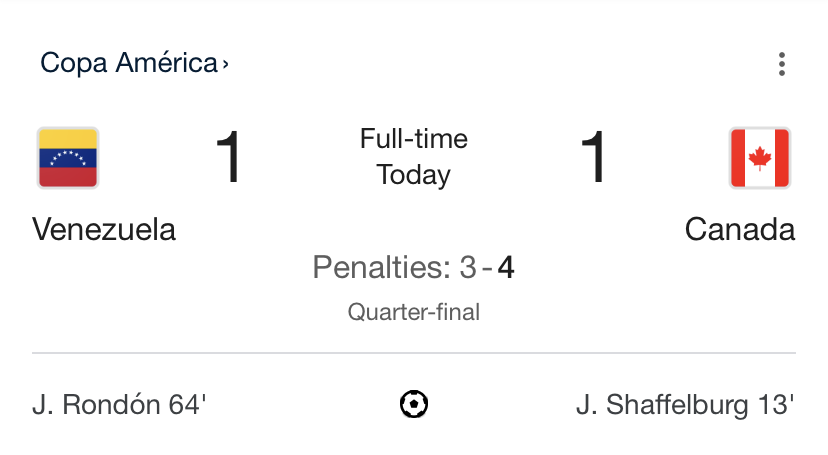The width and height of the screenshot is (828, 455).
Task: Select the Canada team name
Action: pos(740,230)
